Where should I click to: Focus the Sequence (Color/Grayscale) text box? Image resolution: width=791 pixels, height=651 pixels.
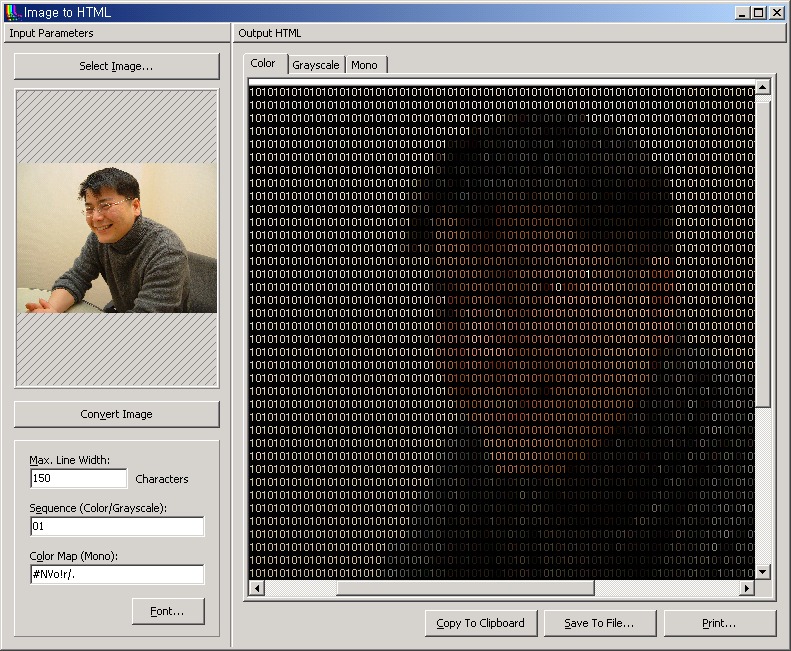[116, 526]
